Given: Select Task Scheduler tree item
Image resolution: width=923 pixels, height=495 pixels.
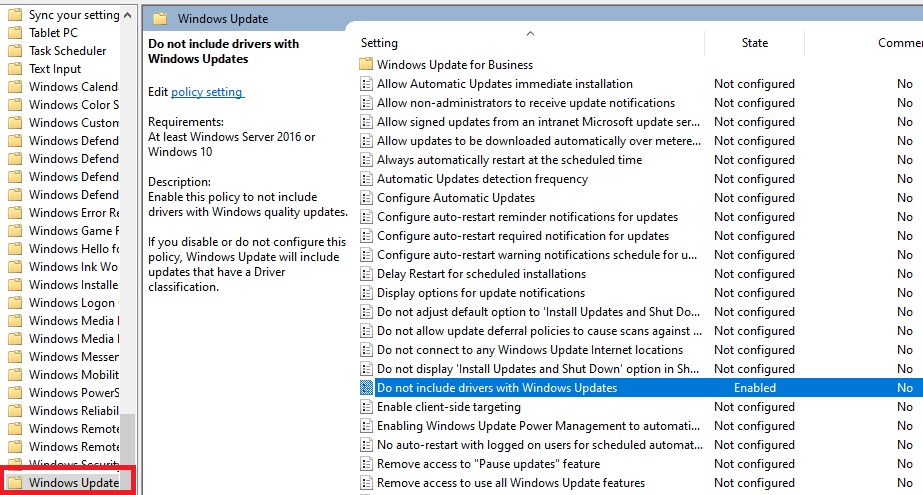Looking at the screenshot, I should pos(68,51).
